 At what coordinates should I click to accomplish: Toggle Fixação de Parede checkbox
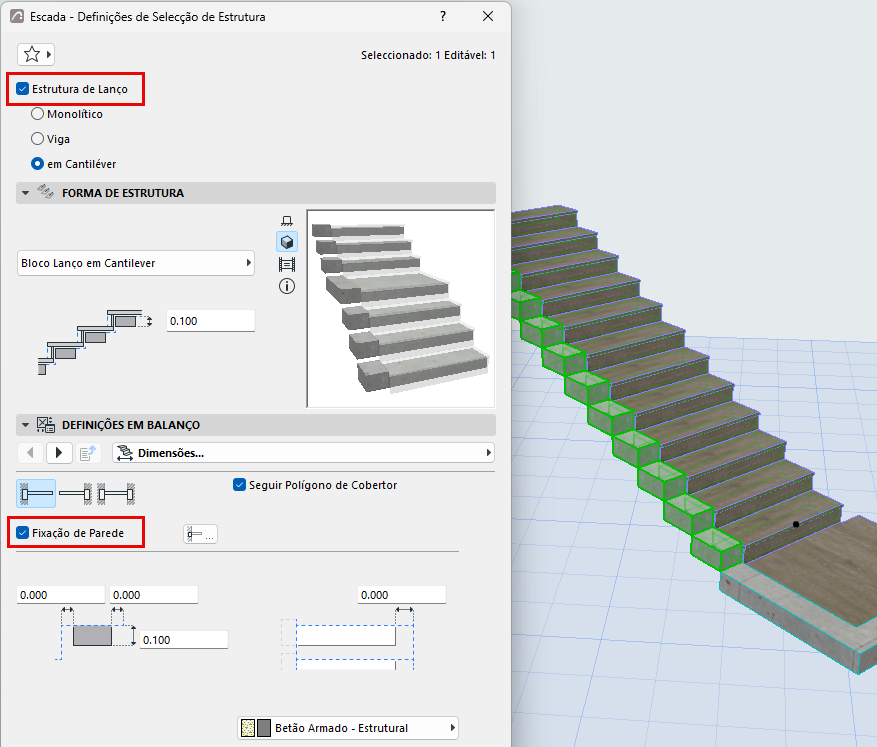22,533
